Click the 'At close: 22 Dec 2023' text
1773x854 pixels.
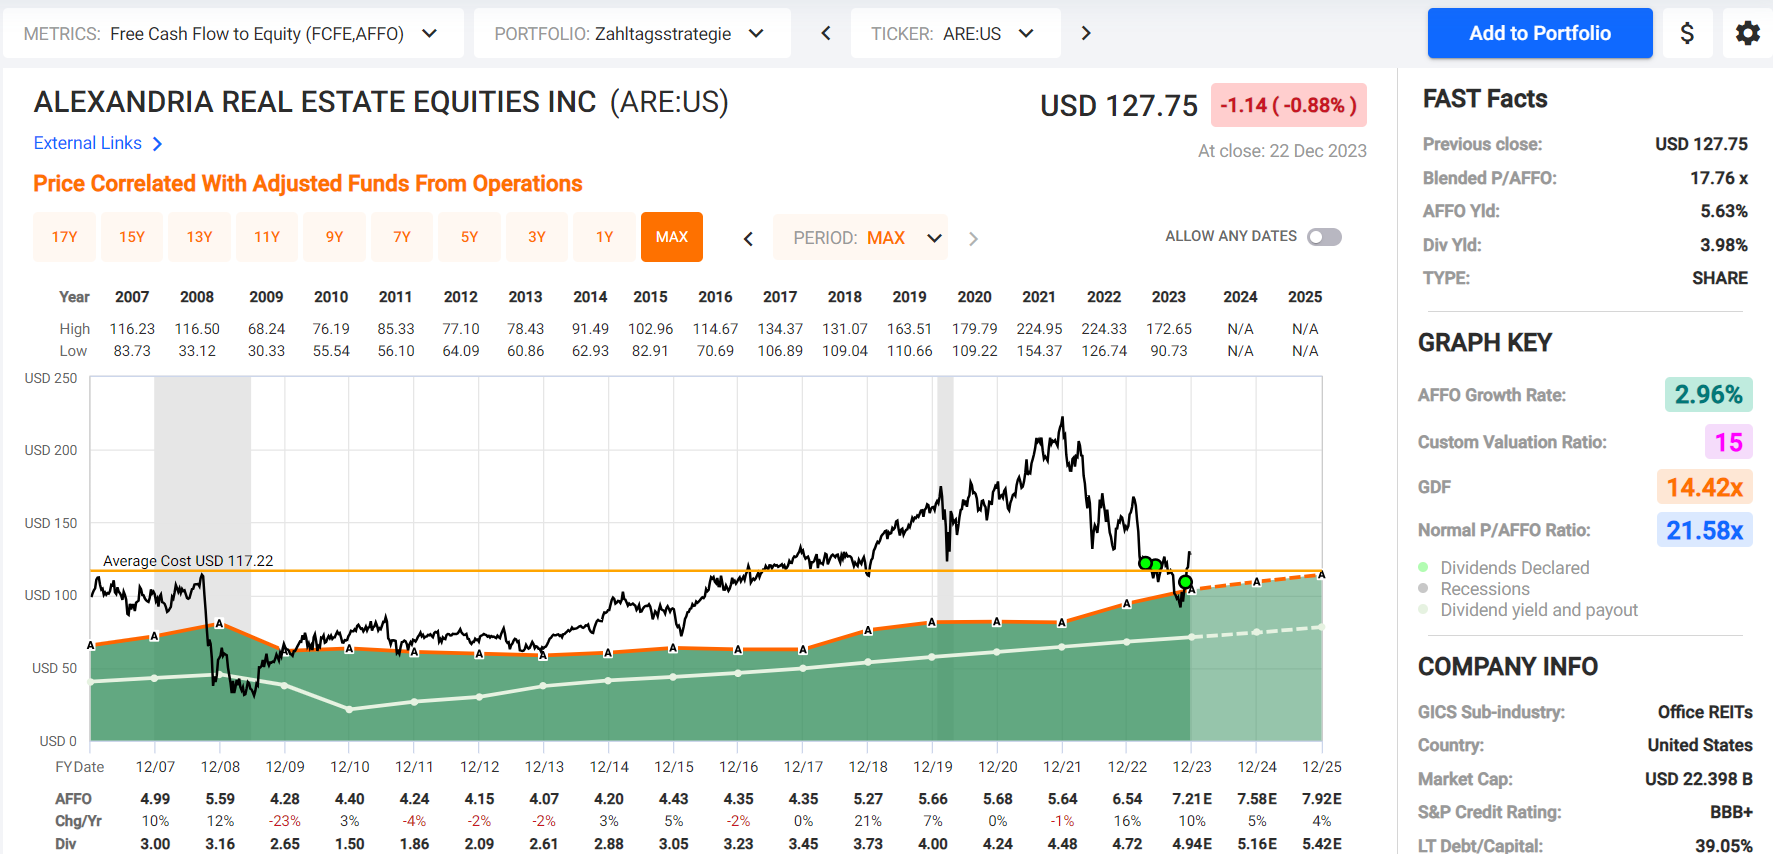point(1282,151)
